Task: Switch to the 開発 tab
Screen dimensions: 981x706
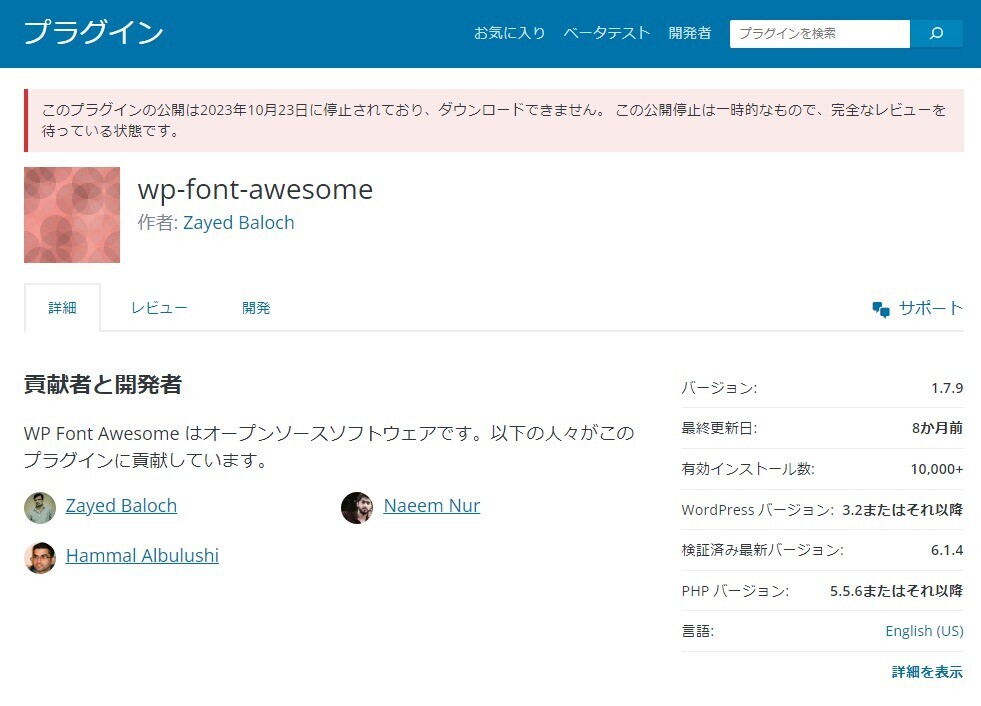Action: (256, 307)
